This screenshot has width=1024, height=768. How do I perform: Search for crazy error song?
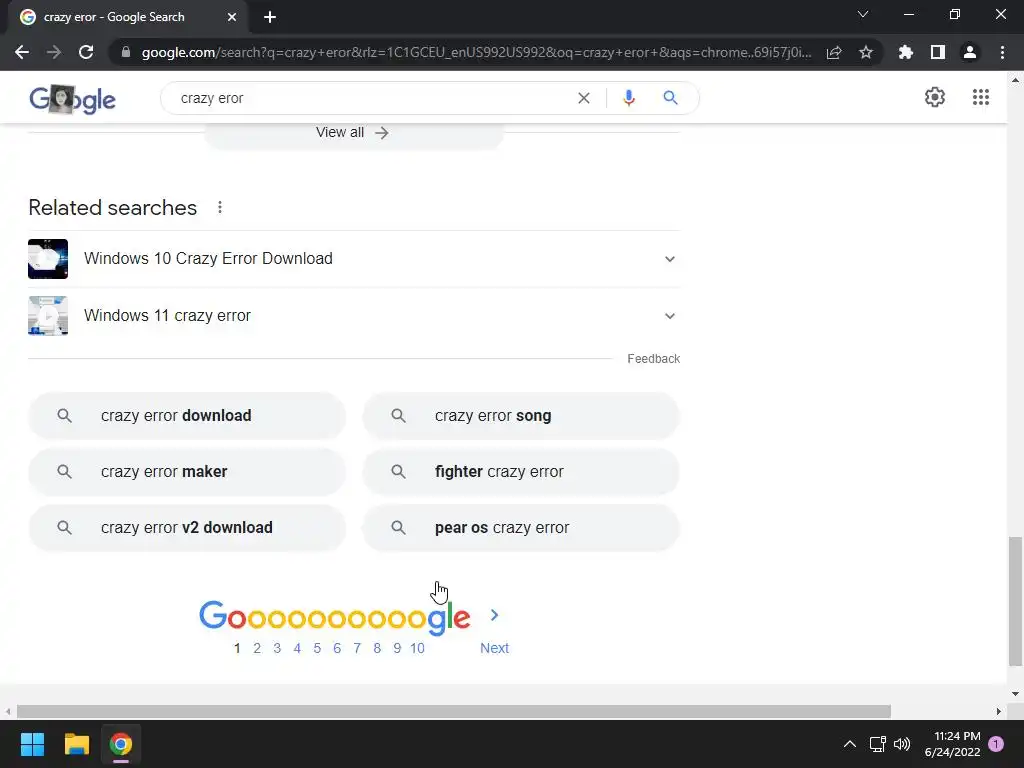coord(521,415)
